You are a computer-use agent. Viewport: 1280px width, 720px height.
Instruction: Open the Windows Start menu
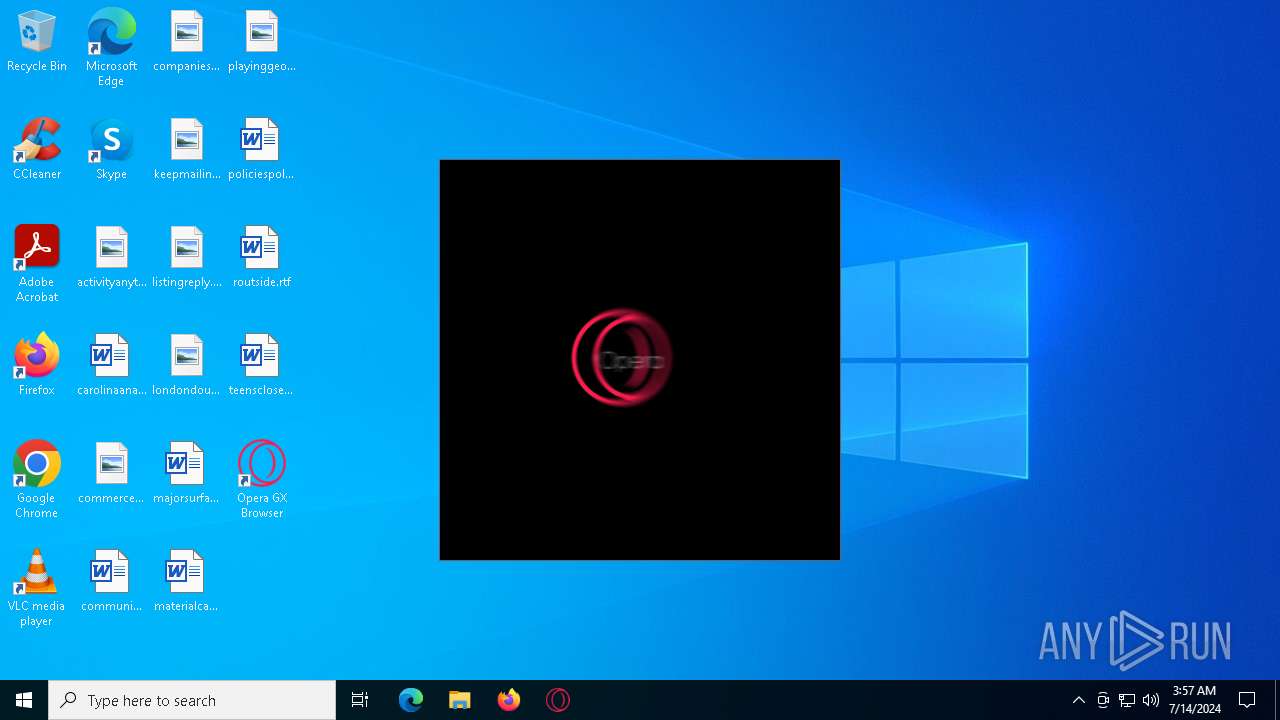pos(24,700)
